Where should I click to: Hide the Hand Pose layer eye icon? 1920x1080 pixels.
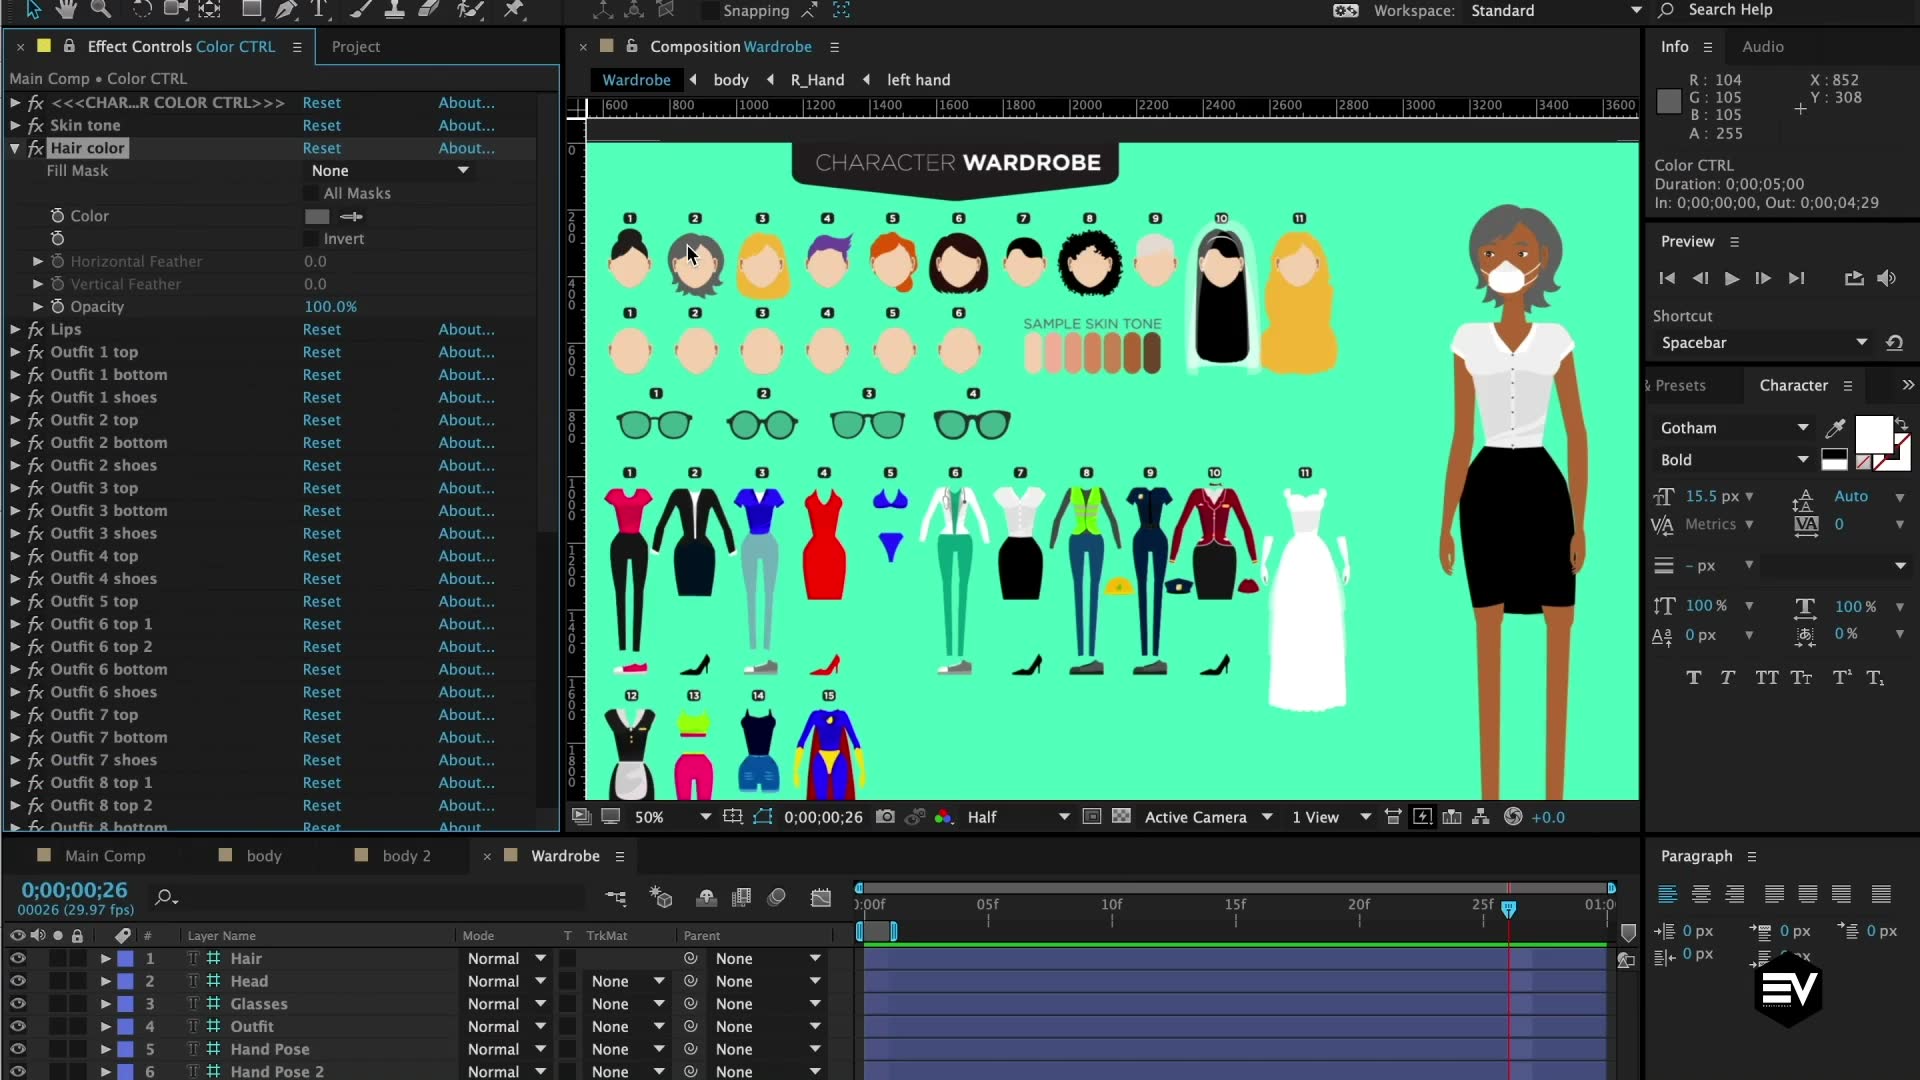click(x=17, y=1049)
